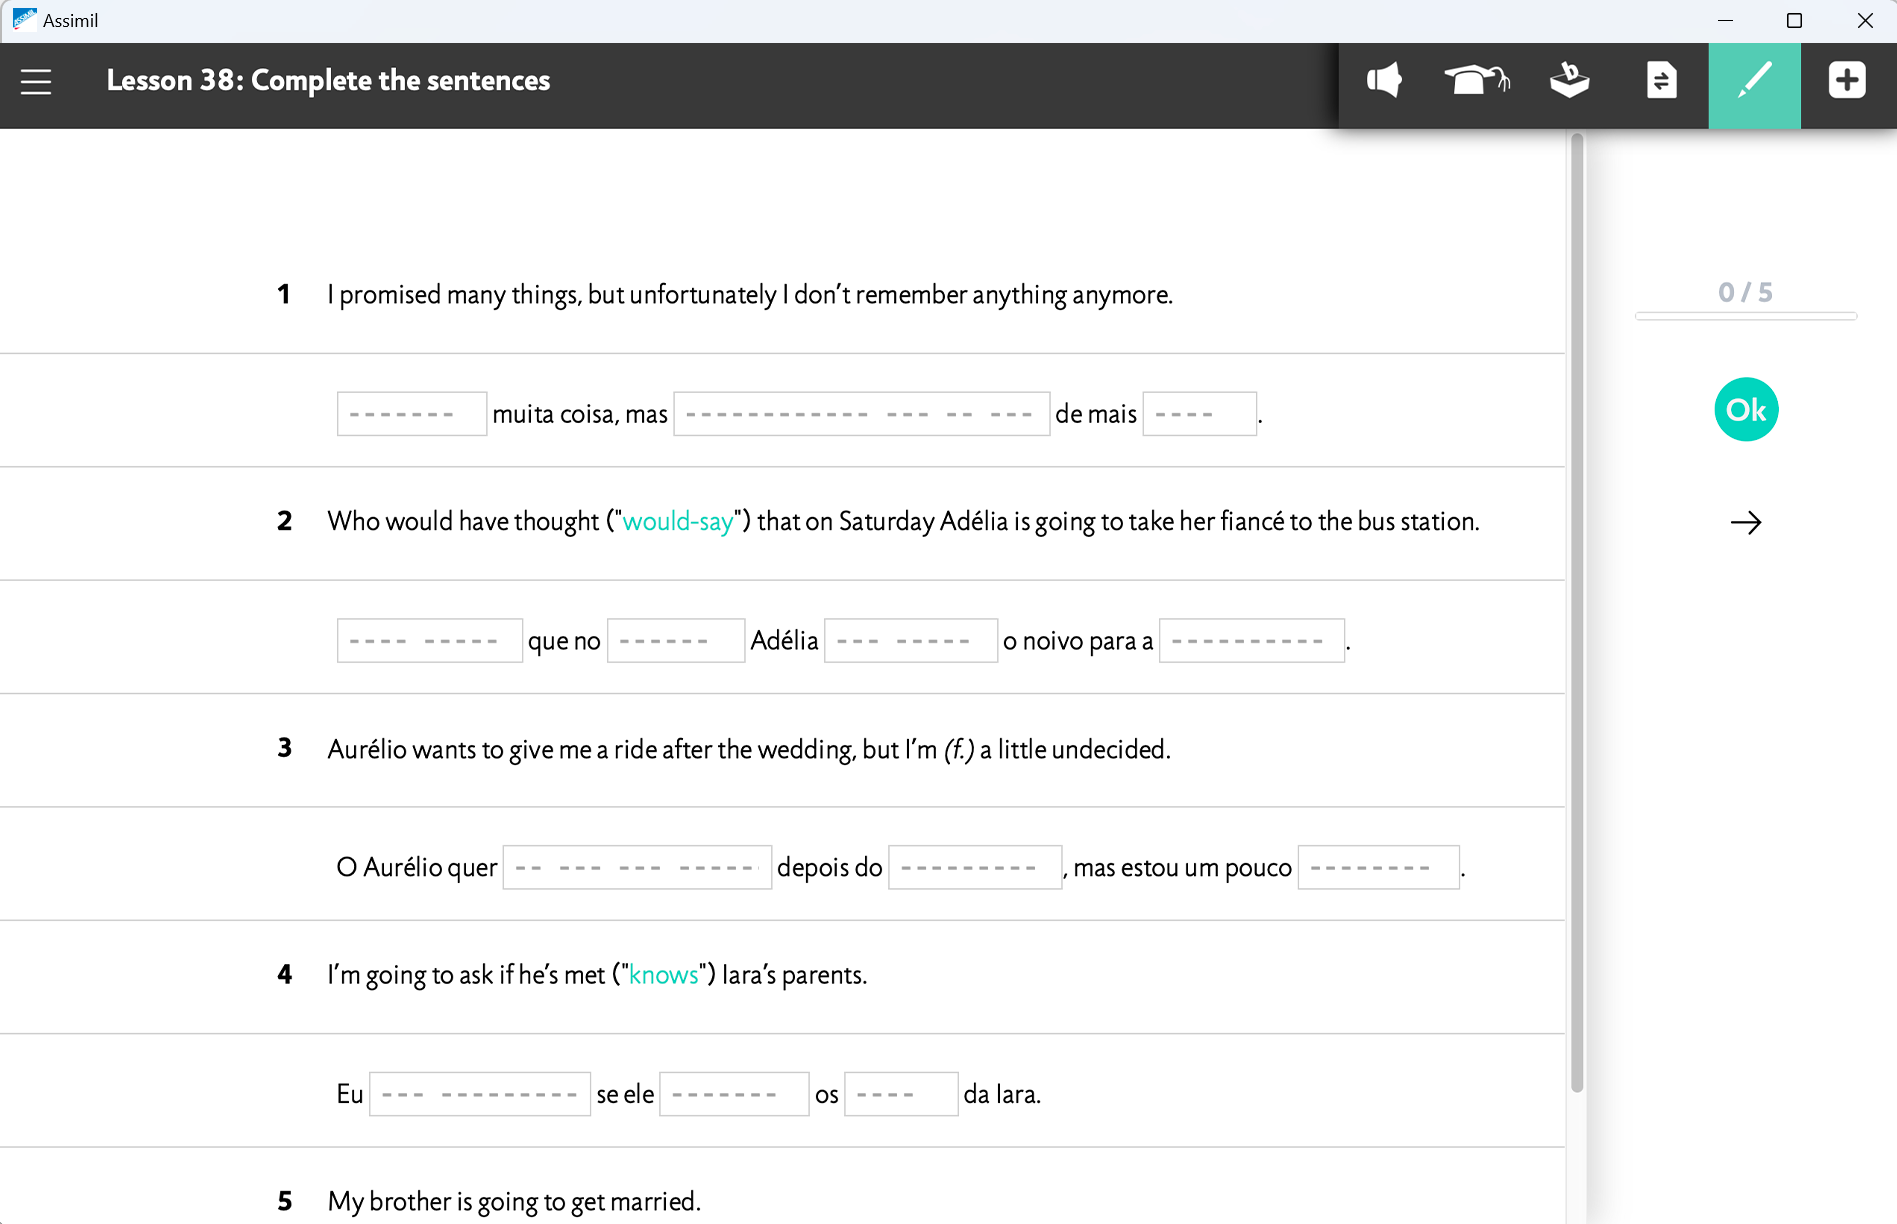
Task: Focus the blank after "de mais"
Action: pyautogui.click(x=1199, y=414)
